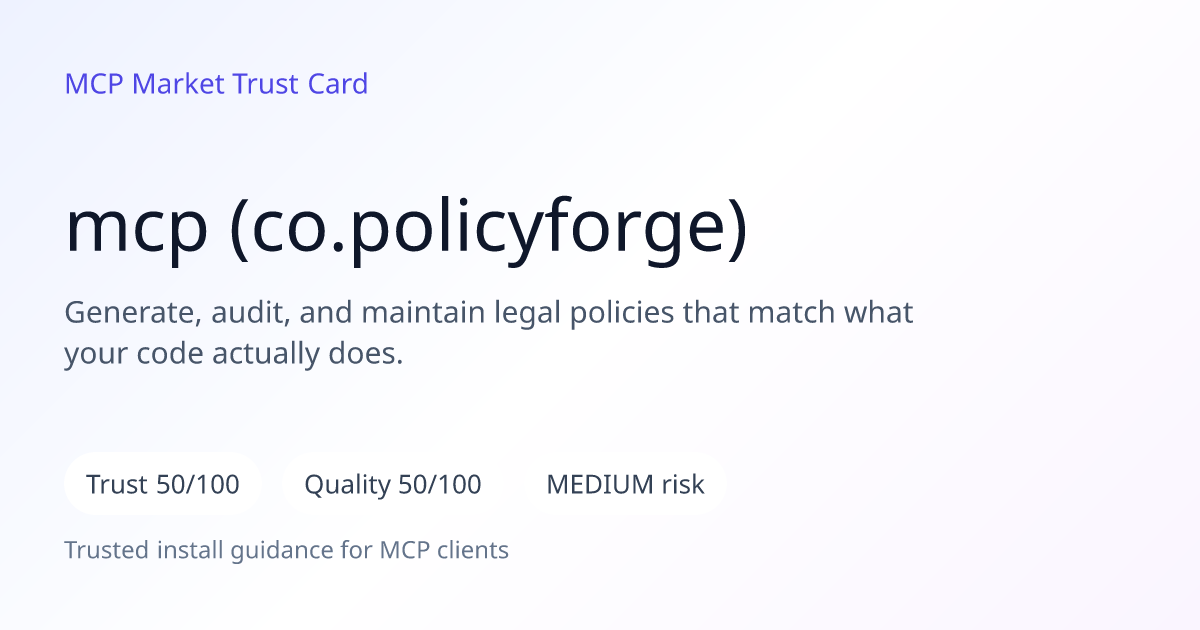The width and height of the screenshot is (1200, 630).
Task: Click the MCP Market Trust Card label
Action: [x=216, y=84]
